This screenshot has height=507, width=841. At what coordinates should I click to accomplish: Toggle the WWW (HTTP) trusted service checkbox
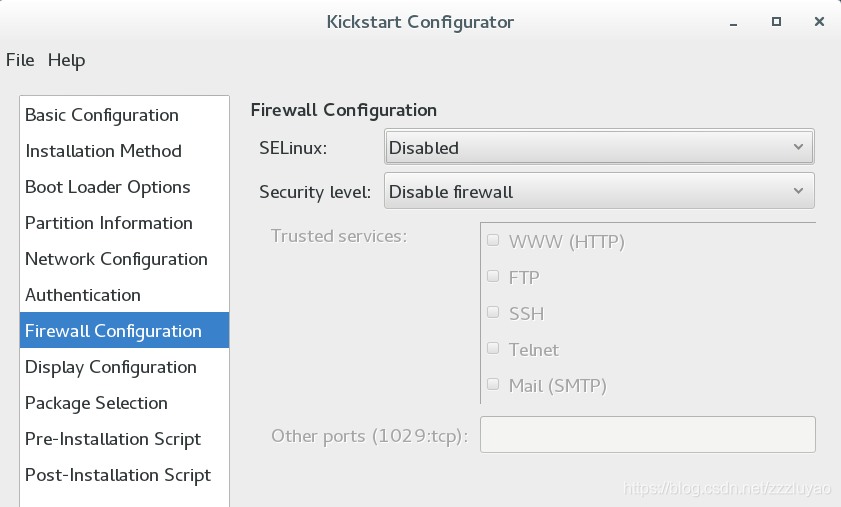[x=493, y=240]
